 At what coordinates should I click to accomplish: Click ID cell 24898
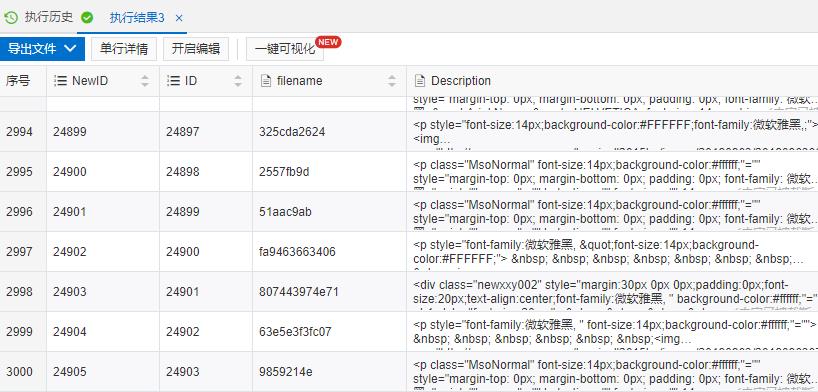tap(206, 172)
